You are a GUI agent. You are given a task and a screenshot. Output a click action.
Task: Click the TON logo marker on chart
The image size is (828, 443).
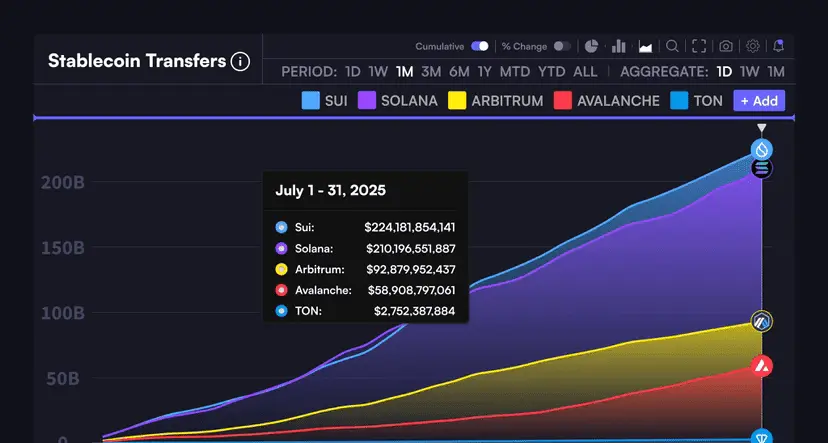[x=761, y=438]
